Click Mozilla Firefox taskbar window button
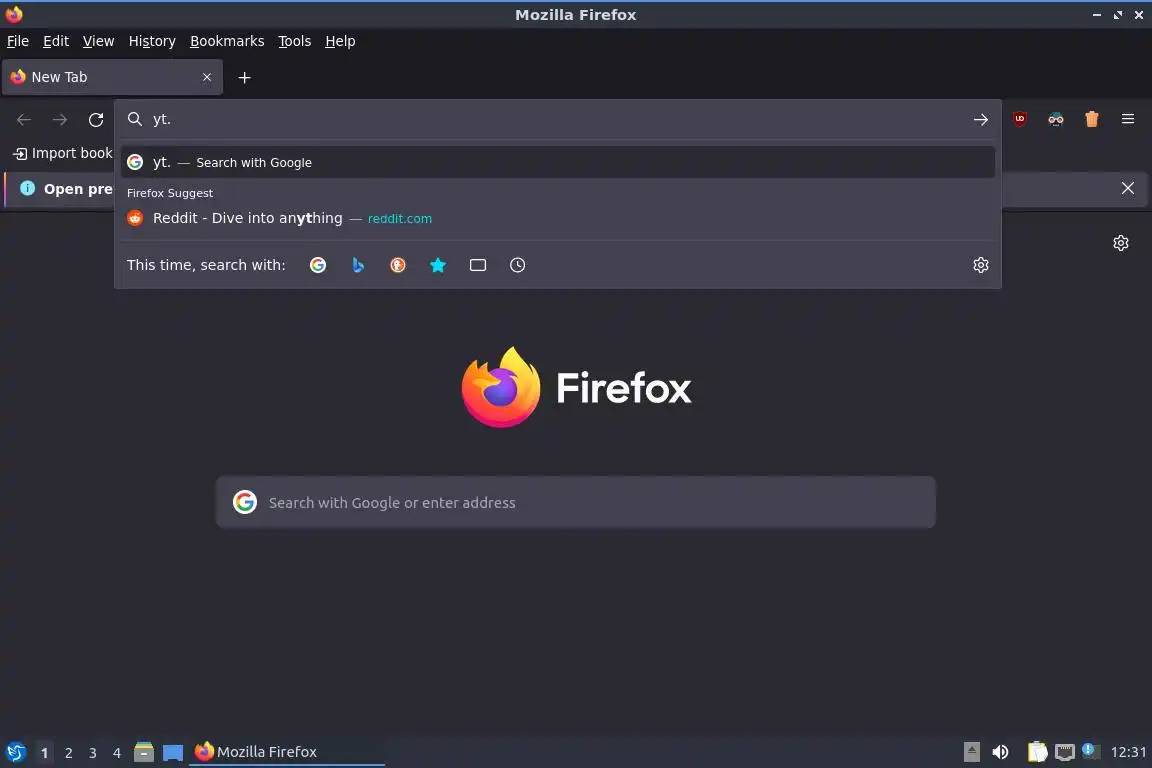The height and width of the screenshot is (768, 1152). (x=287, y=752)
